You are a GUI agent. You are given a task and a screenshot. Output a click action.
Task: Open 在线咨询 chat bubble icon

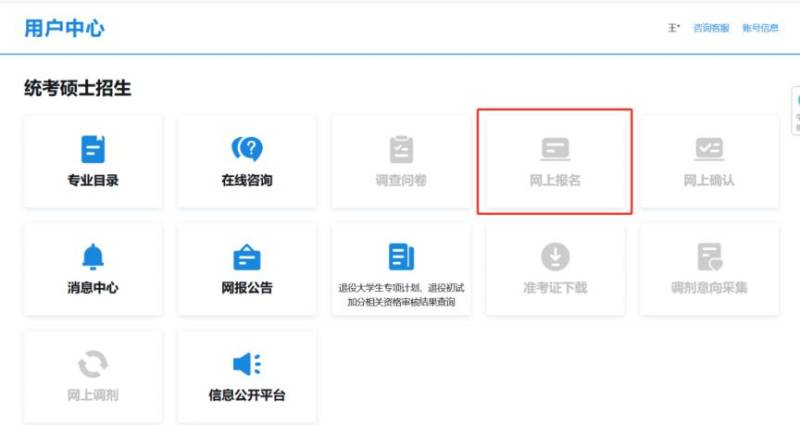click(247, 149)
